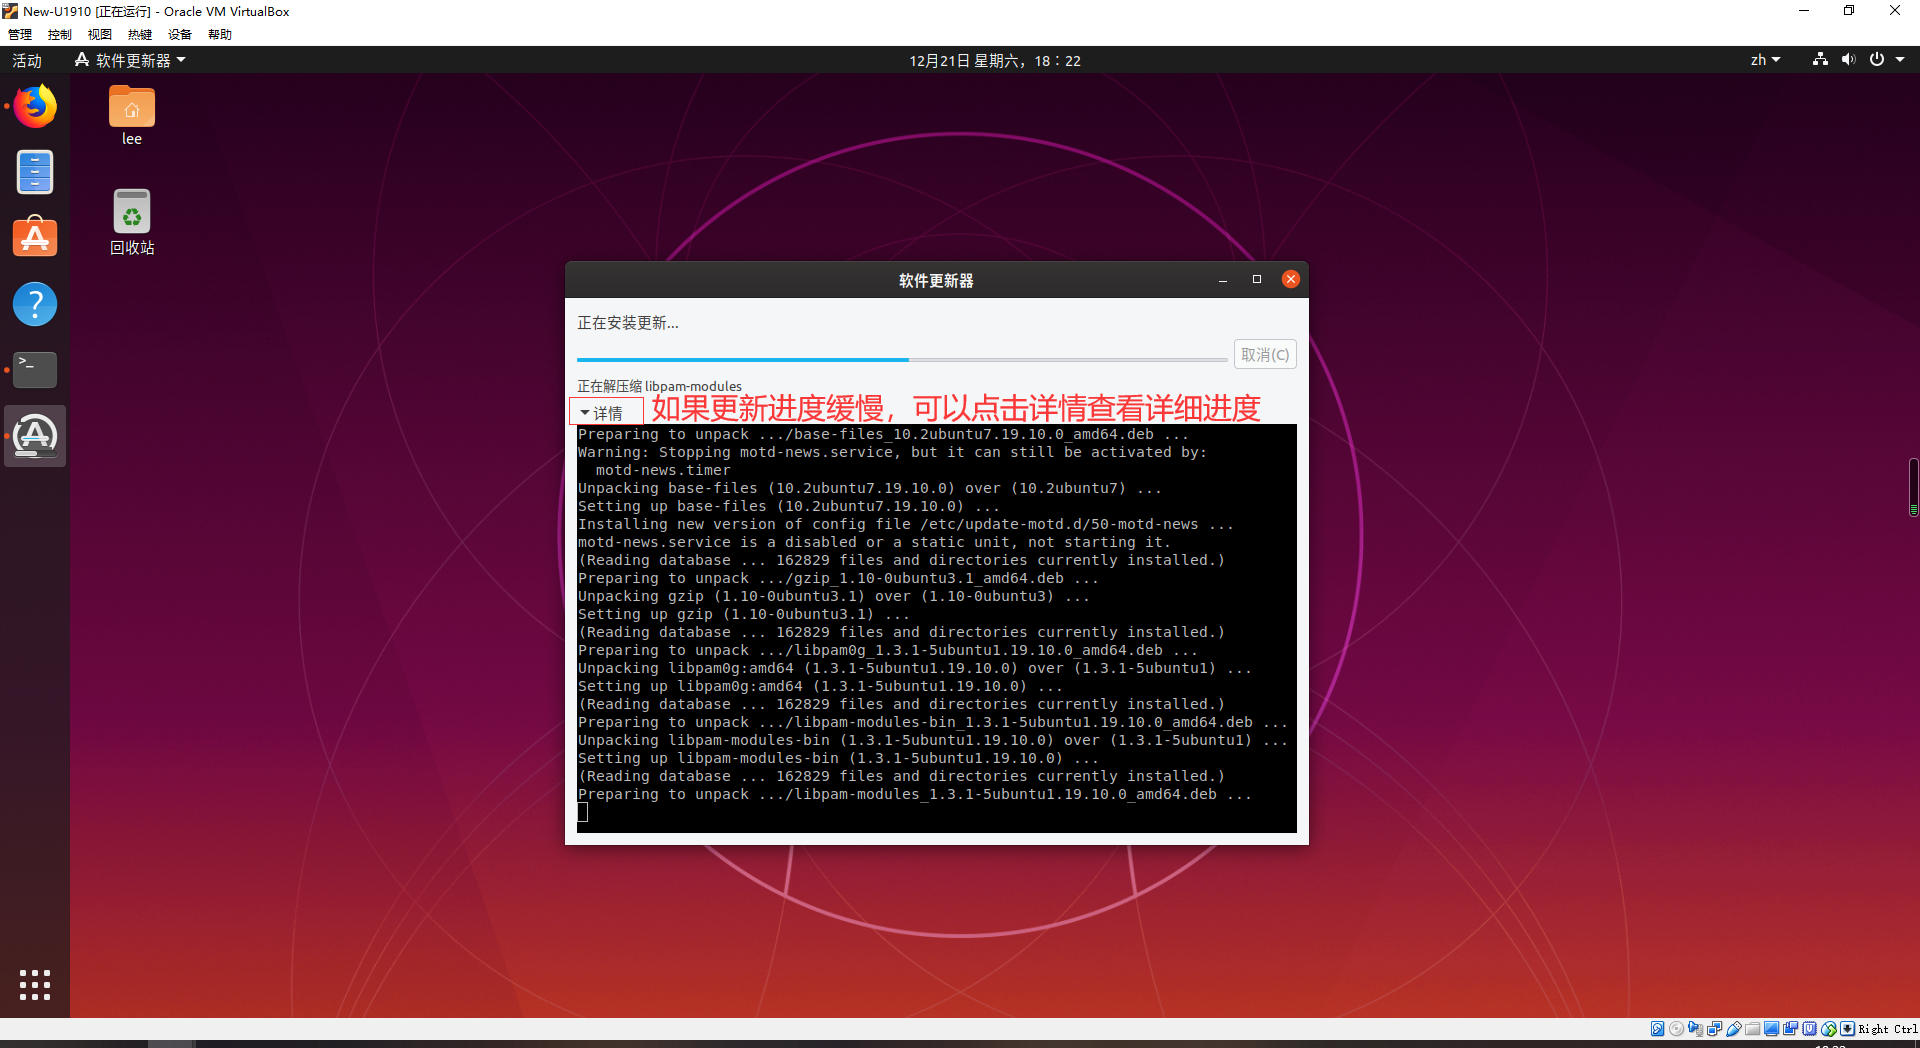Launch Ubuntu Software from the dock

[35, 237]
